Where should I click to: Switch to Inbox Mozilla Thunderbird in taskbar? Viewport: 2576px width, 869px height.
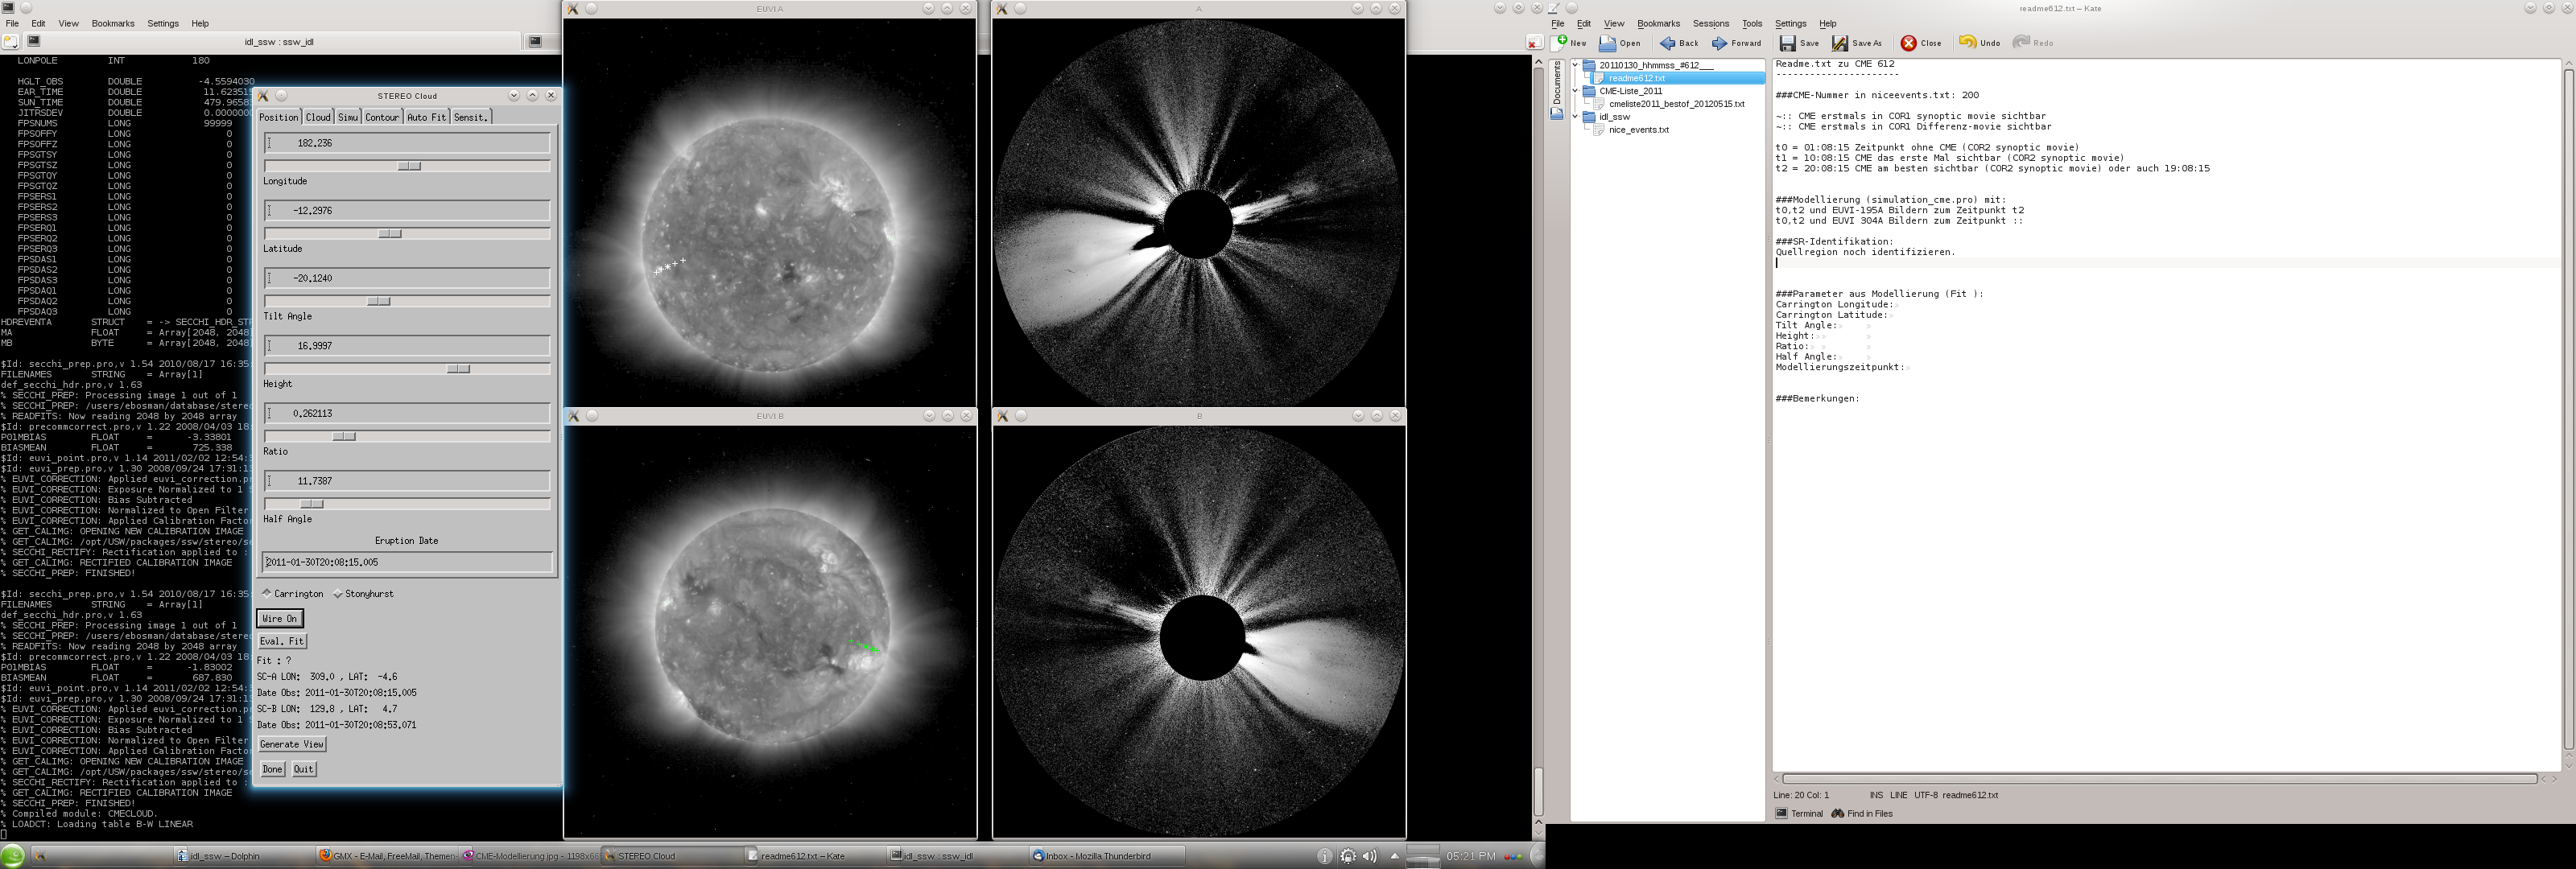click(x=1107, y=856)
